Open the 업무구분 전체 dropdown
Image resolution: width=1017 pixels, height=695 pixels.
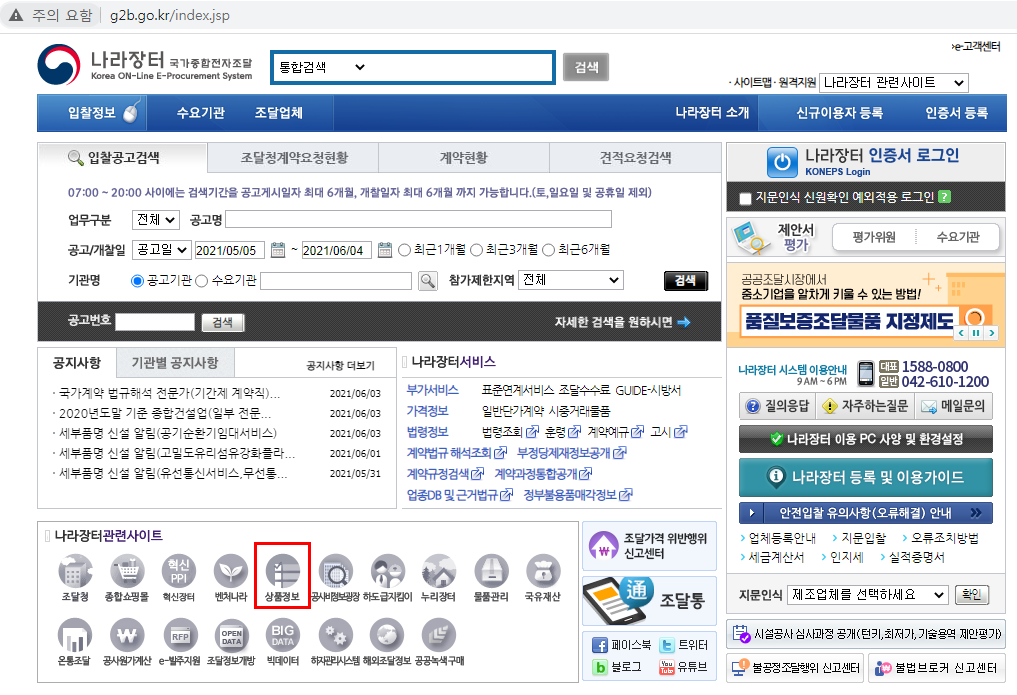click(x=156, y=220)
